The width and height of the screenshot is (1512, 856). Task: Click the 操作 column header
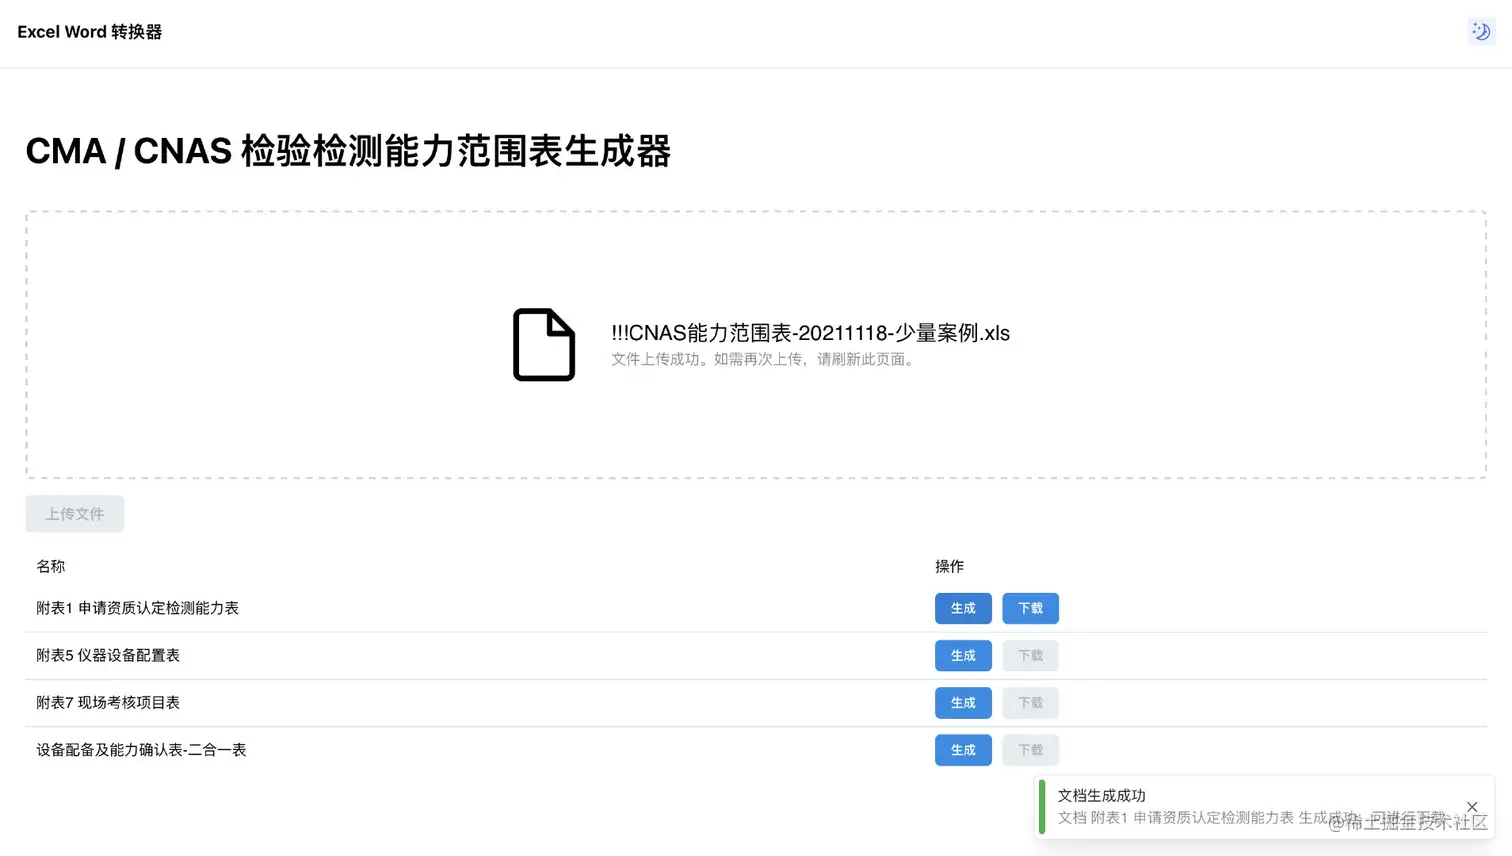click(948, 566)
